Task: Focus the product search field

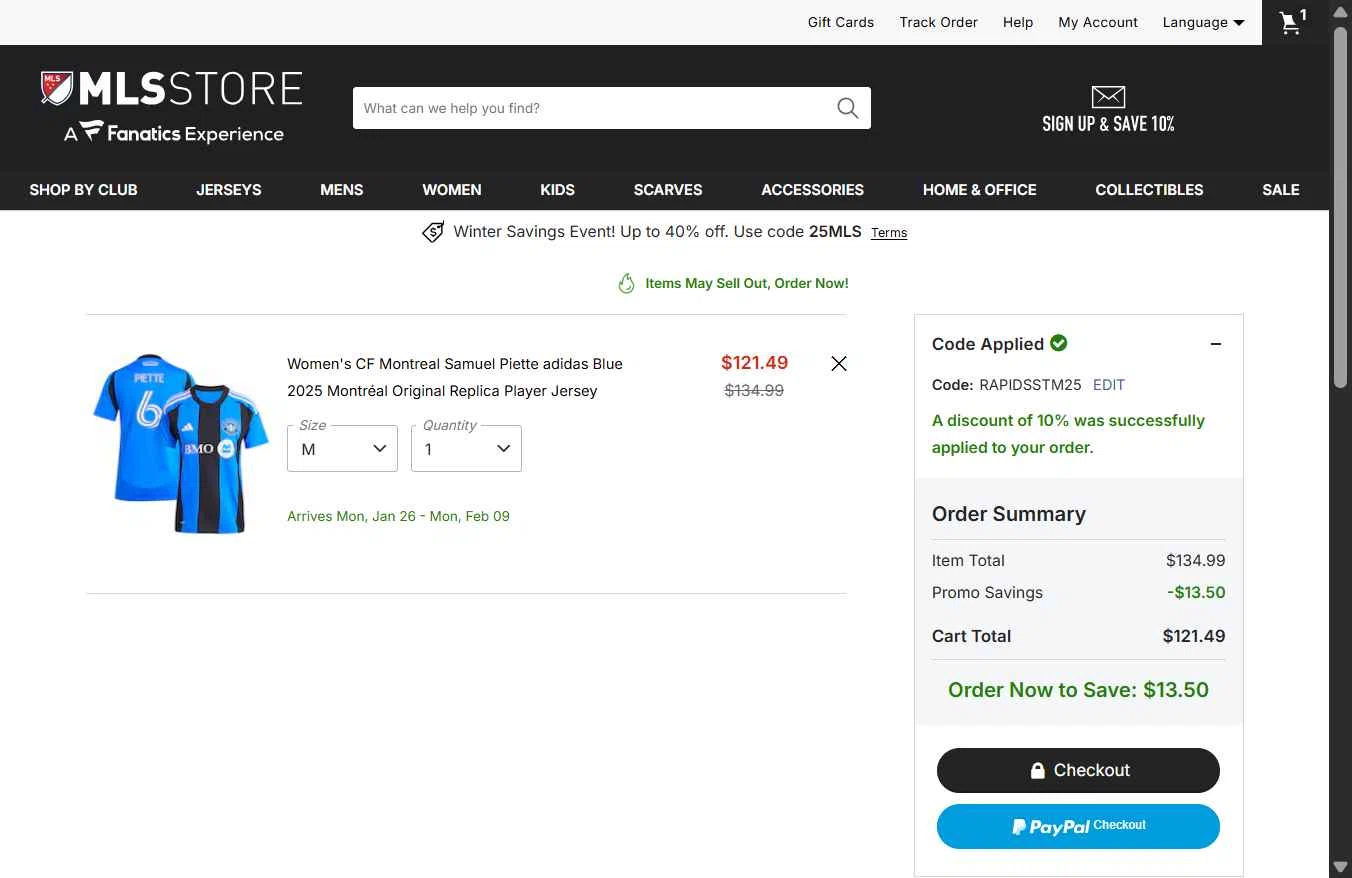Action: pyautogui.click(x=596, y=108)
